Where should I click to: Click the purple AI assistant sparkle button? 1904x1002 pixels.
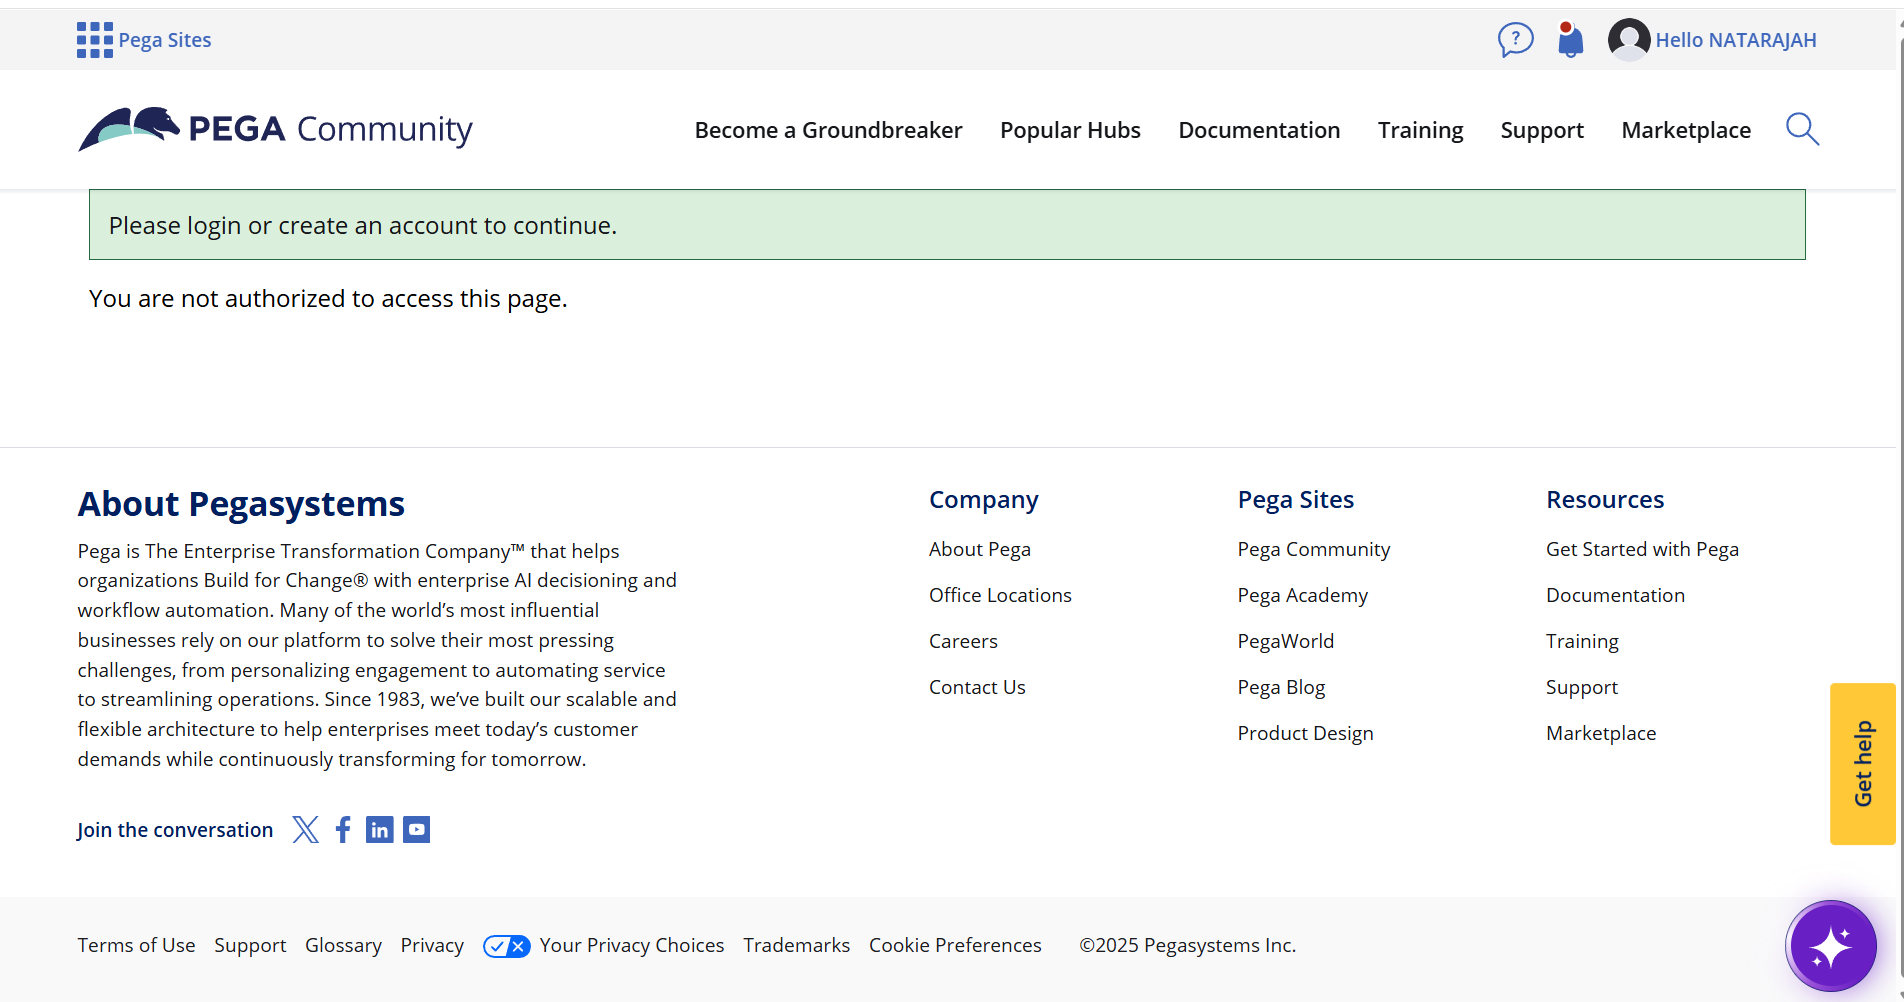point(1830,945)
